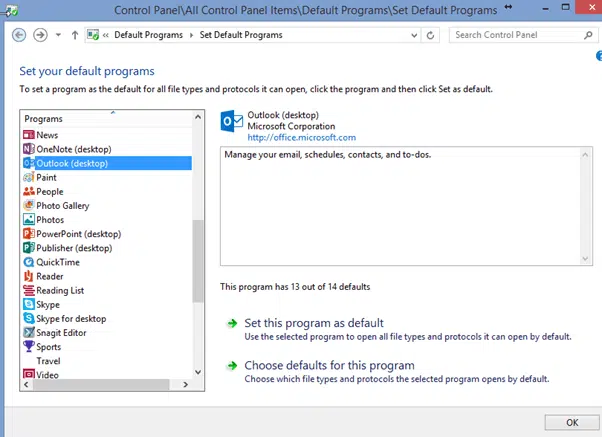Click the search magnifier icon
Viewport: 602px width, 437px height.
[588, 35]
